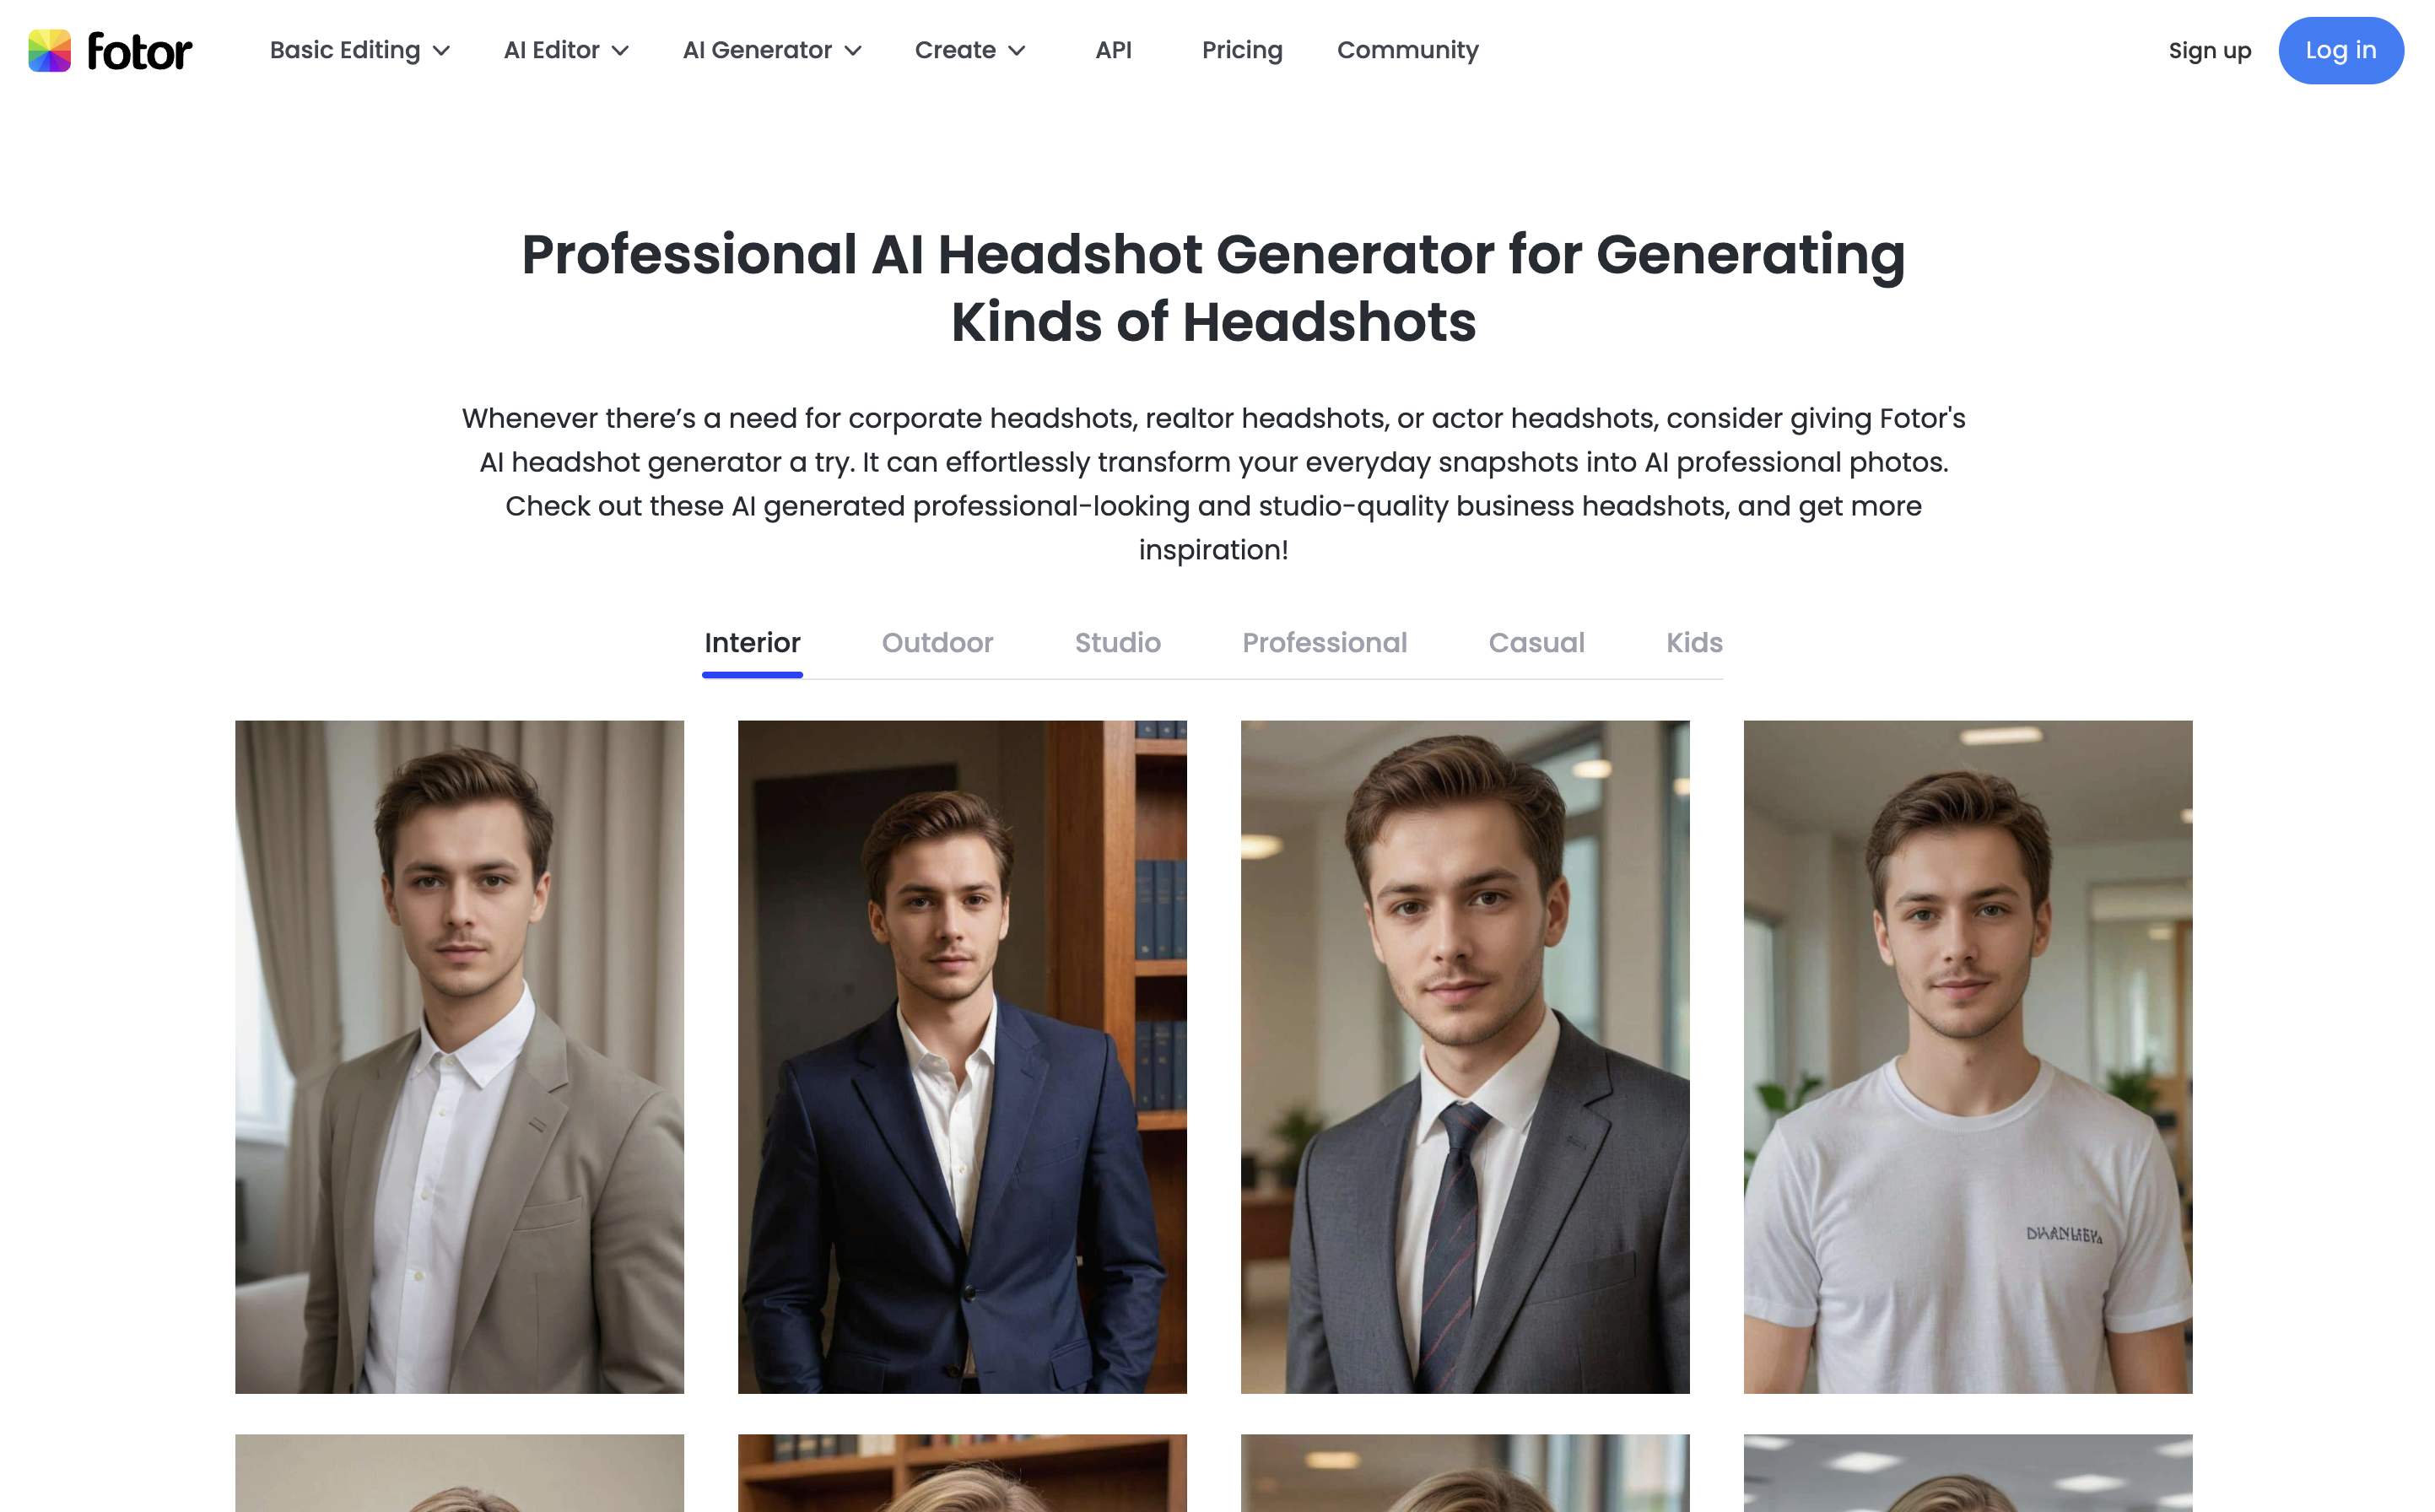Switch to the Kids tab
The height and width of the screenshot is (1512, 2435).
pyautogui.click(x=1694, y=643)
